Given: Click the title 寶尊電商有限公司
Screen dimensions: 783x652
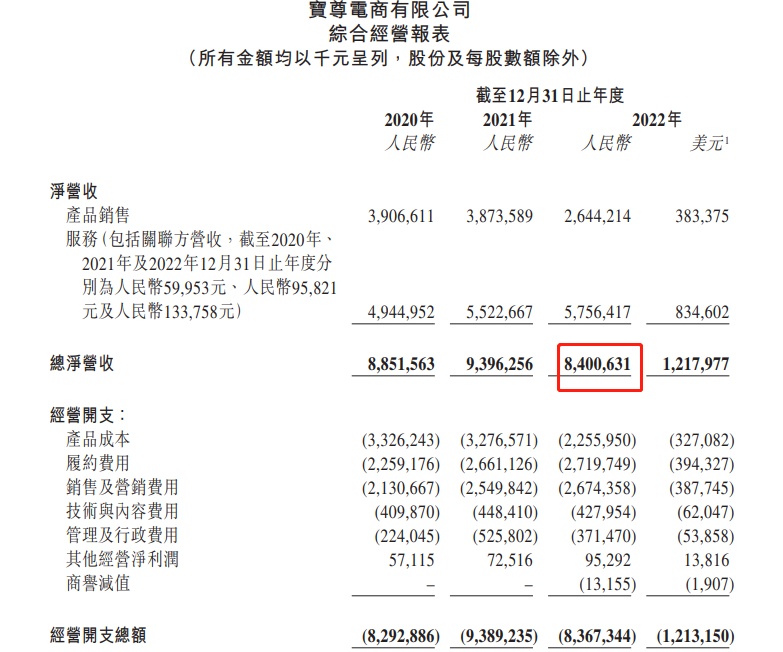Looking at the screenshot, I should (x=390, y=9).
